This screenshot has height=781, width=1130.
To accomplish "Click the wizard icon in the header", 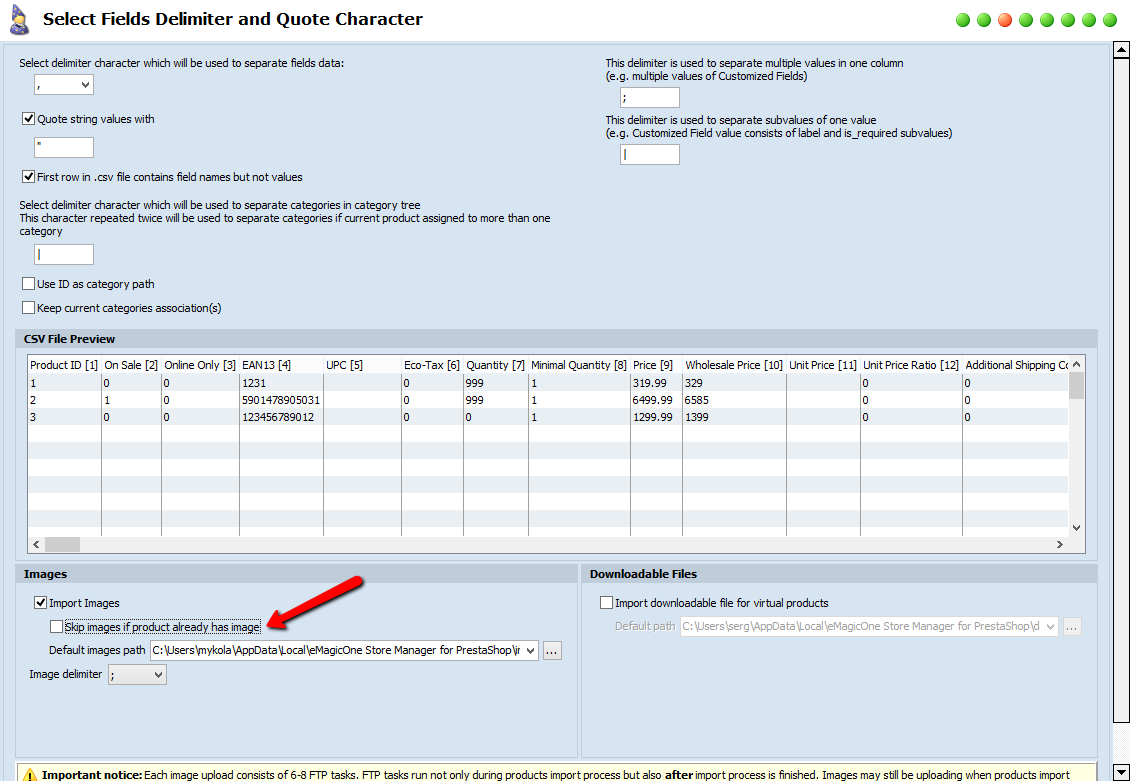I will [19, 19].
